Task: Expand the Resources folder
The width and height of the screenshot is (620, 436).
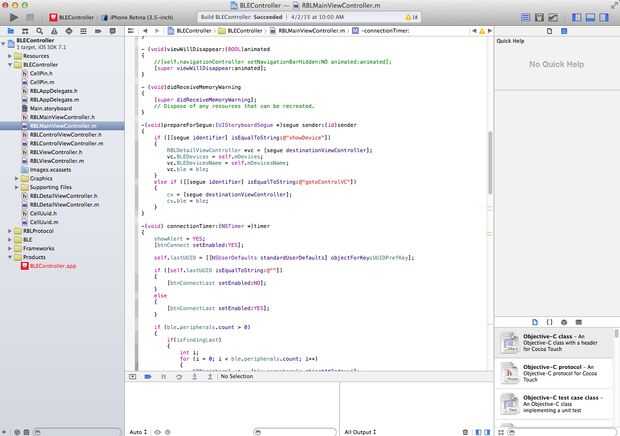Action: (10, 56)
